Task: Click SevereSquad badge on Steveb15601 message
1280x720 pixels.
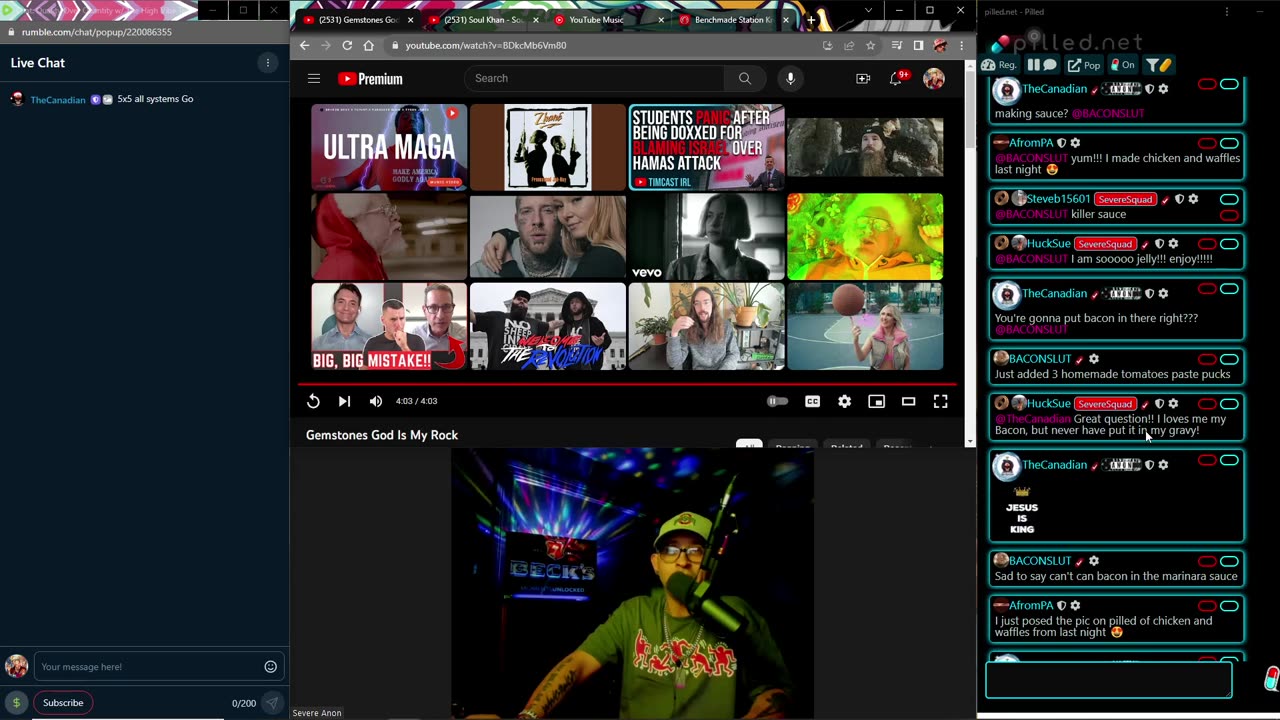Action: [1125, 199]
